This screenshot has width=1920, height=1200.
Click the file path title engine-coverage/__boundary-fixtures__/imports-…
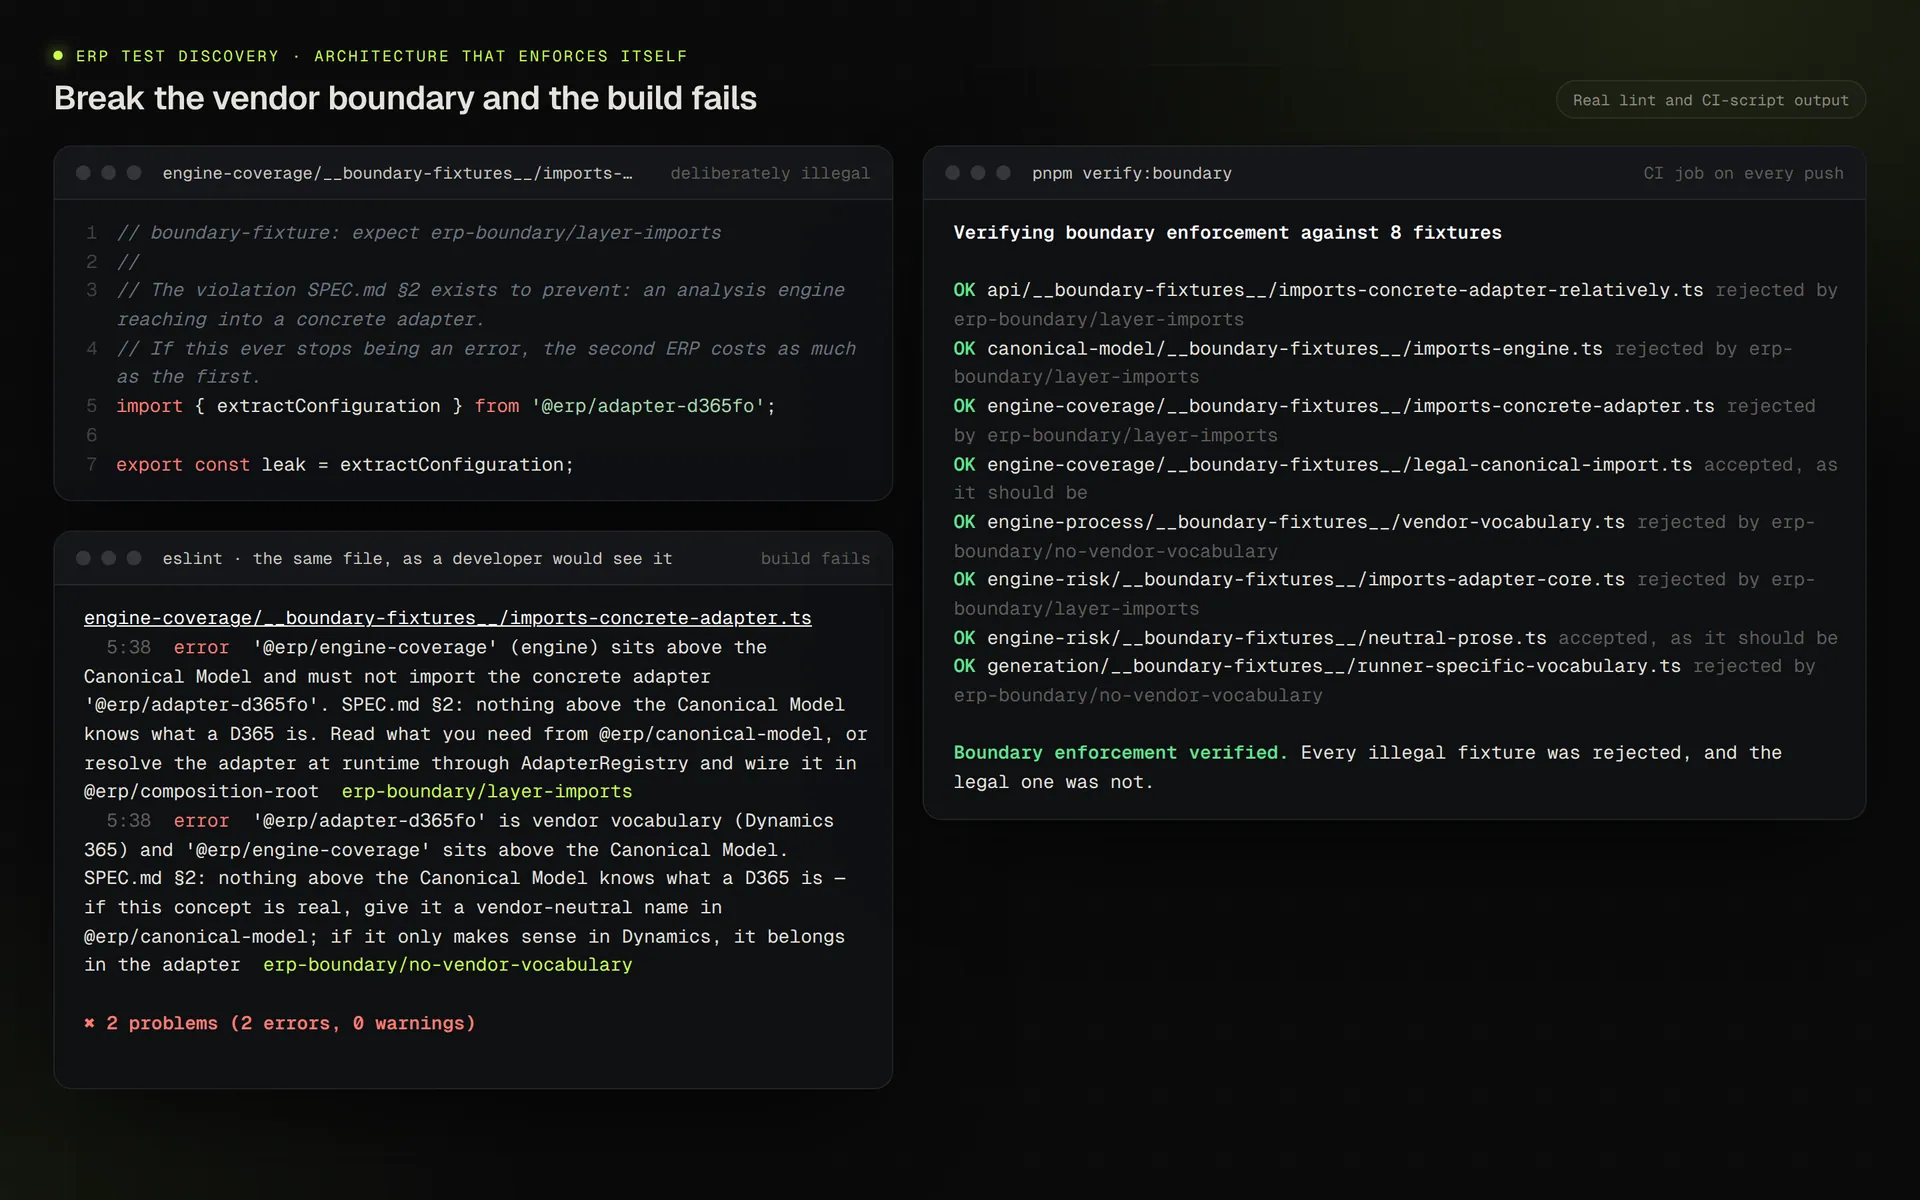coord(397,173)
